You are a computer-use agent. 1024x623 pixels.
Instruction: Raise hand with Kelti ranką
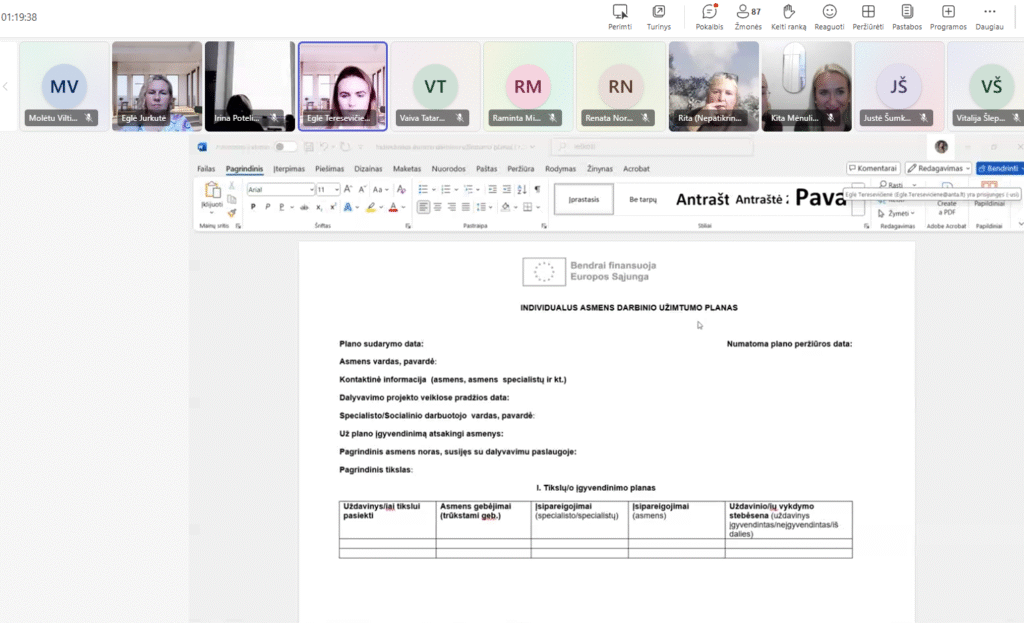788,12
